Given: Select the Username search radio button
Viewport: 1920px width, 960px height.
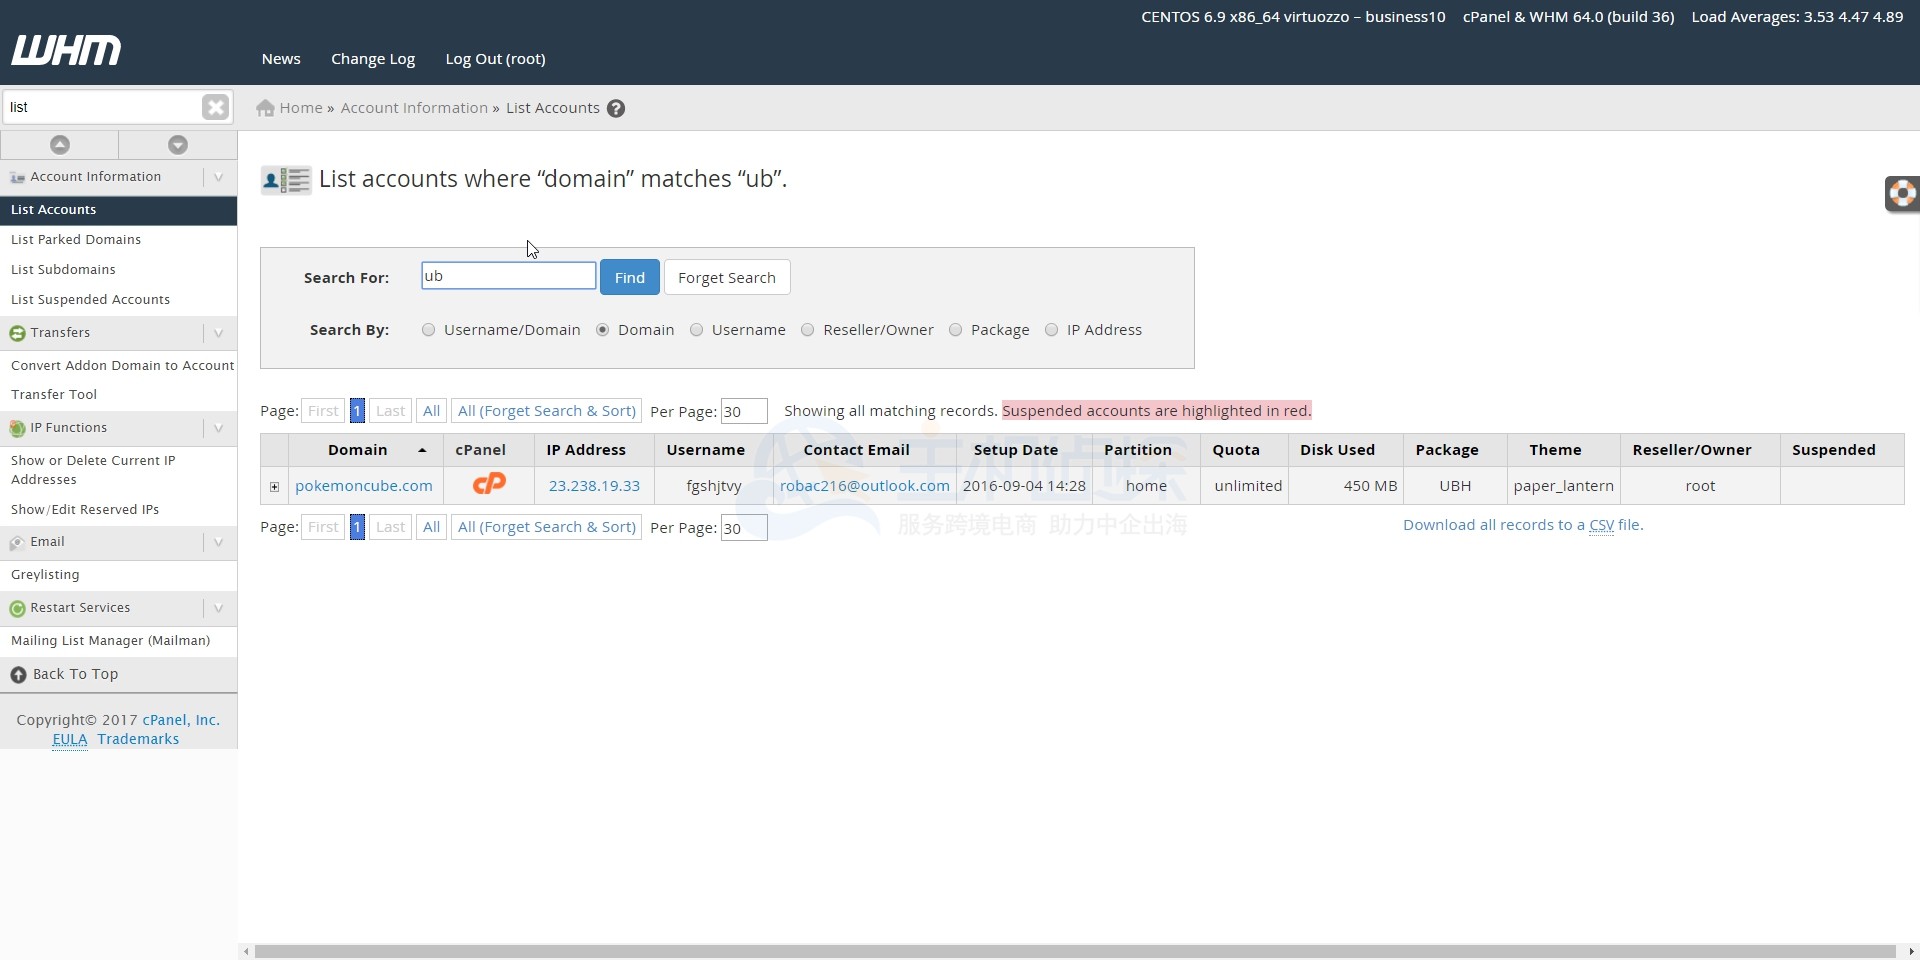Looking at the screenshot, I should pyautogui.click(x=697, y=330).
